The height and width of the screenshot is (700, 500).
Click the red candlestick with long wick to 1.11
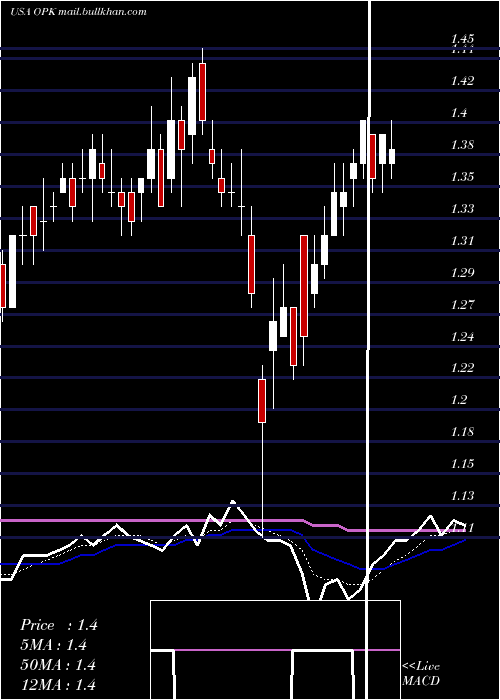[x=262, y=401]
